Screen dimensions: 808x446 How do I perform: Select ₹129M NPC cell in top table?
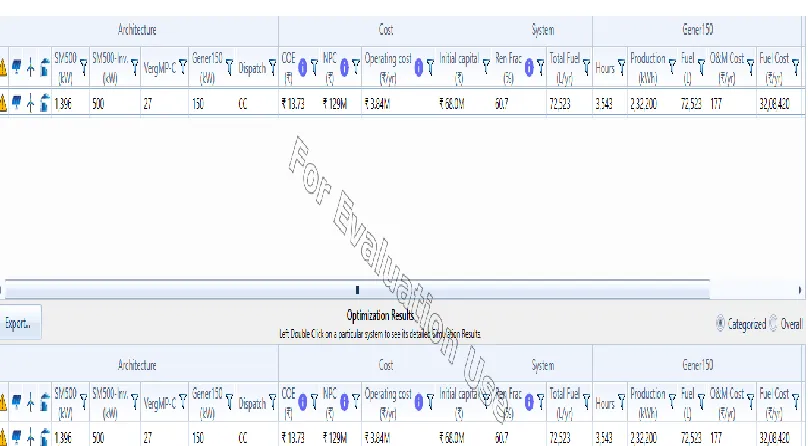335,104
